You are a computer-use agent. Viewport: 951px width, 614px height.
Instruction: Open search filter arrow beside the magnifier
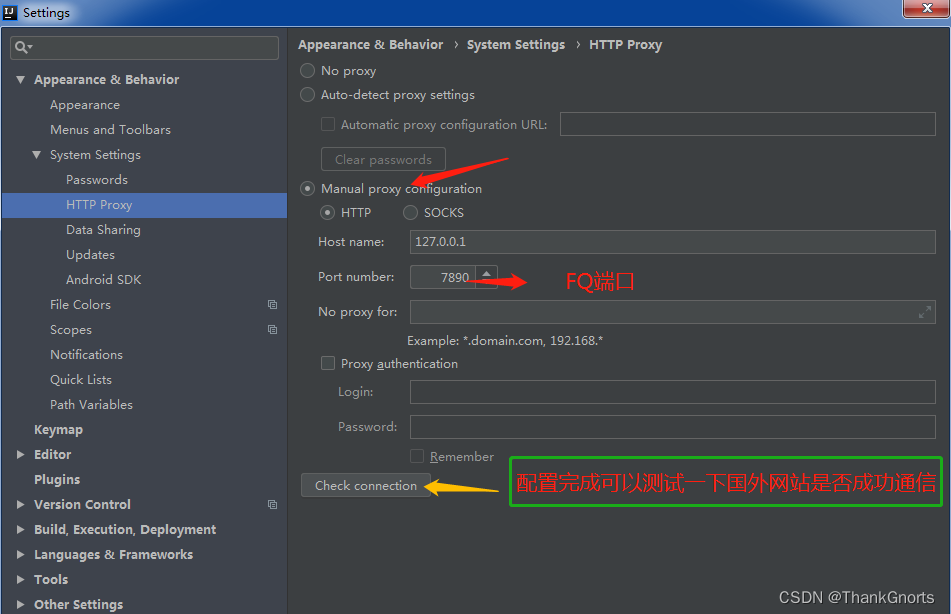[x=31, y=47]
